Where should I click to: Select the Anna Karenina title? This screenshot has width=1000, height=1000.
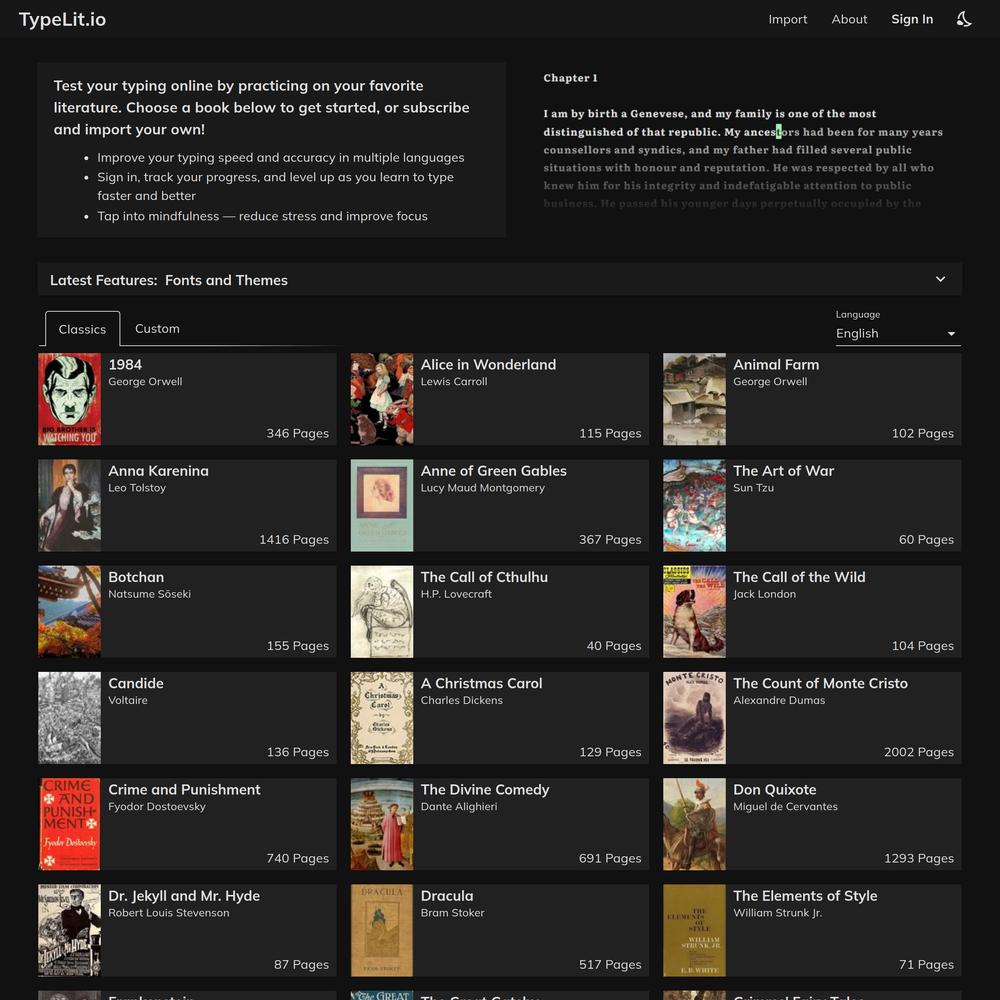tap(158, 471)
